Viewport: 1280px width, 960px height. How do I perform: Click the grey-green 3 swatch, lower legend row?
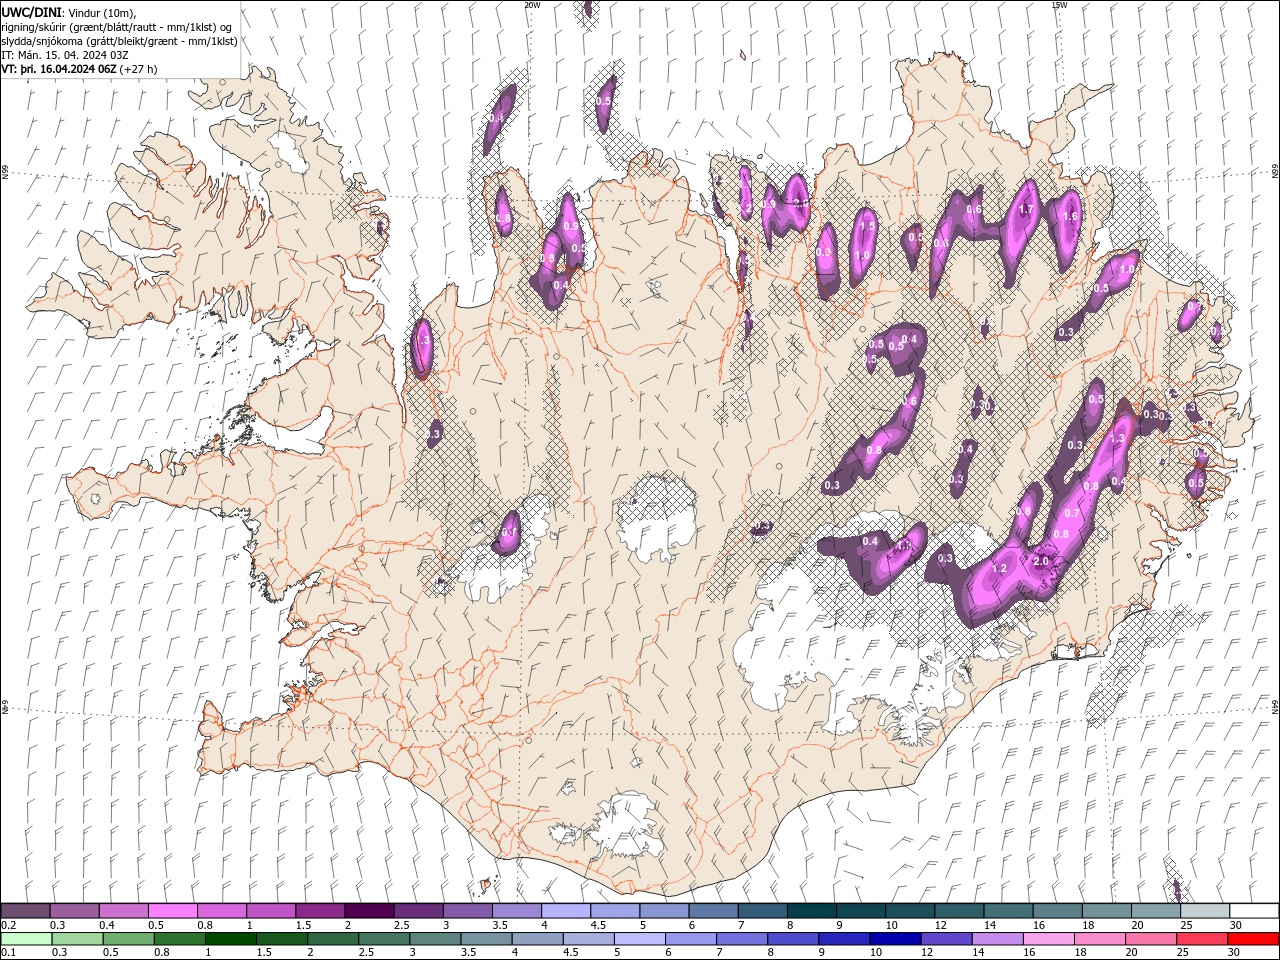point(434,939)
